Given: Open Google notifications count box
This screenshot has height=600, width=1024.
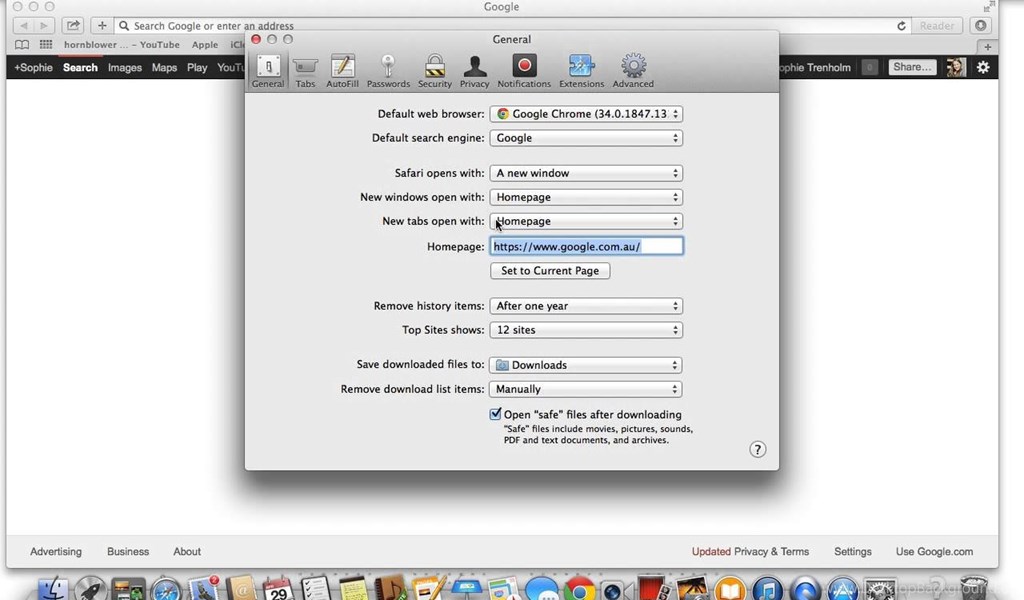Looking at the screenshot, I should 869,67.
